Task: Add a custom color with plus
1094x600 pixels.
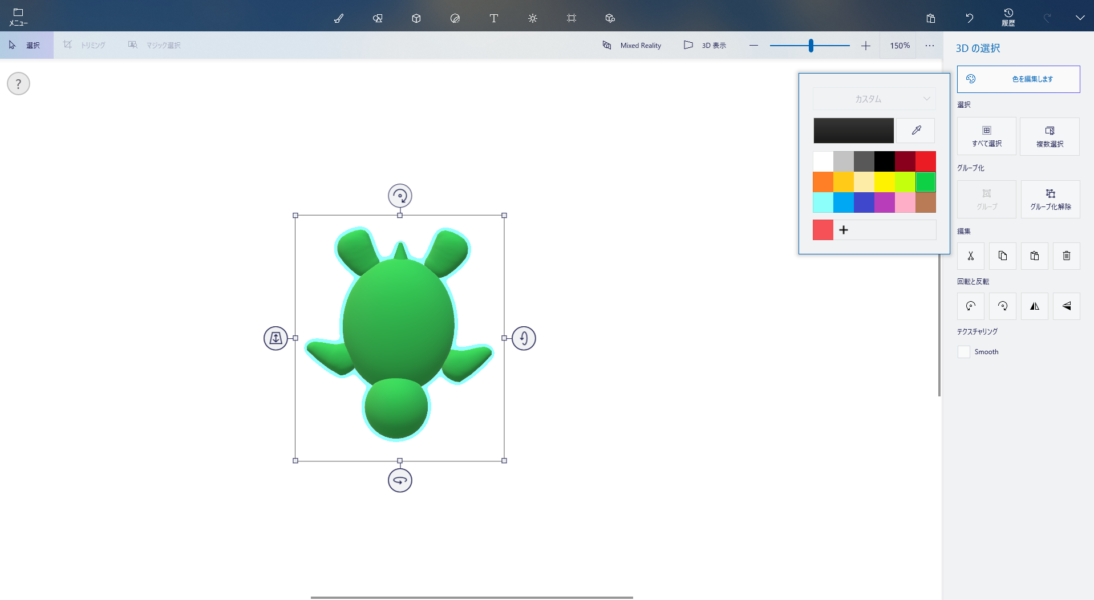Action: click(844, 230)
